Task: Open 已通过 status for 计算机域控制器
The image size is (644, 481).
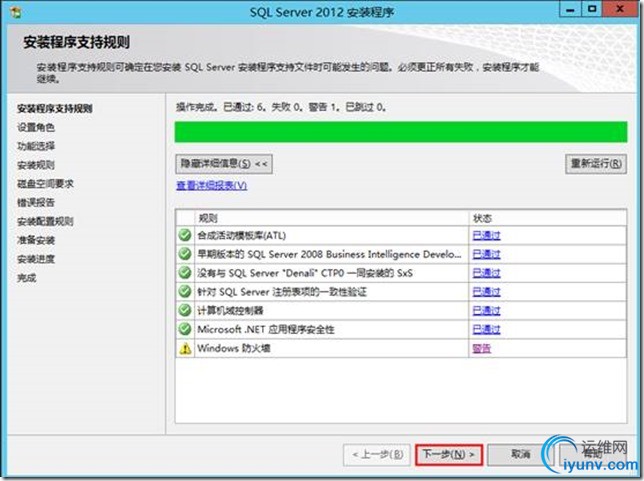Action: pyautogui.click(x=486, y=310)
